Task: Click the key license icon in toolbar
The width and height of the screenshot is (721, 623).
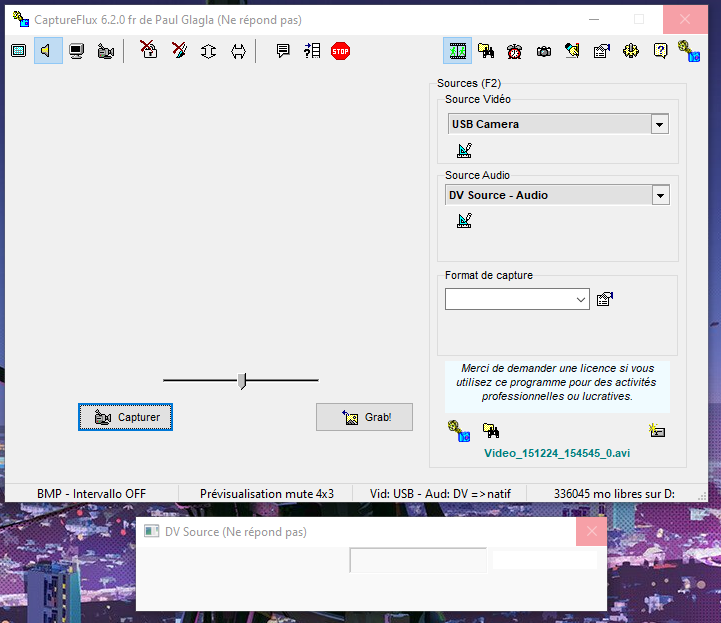Action: [689, 51]
